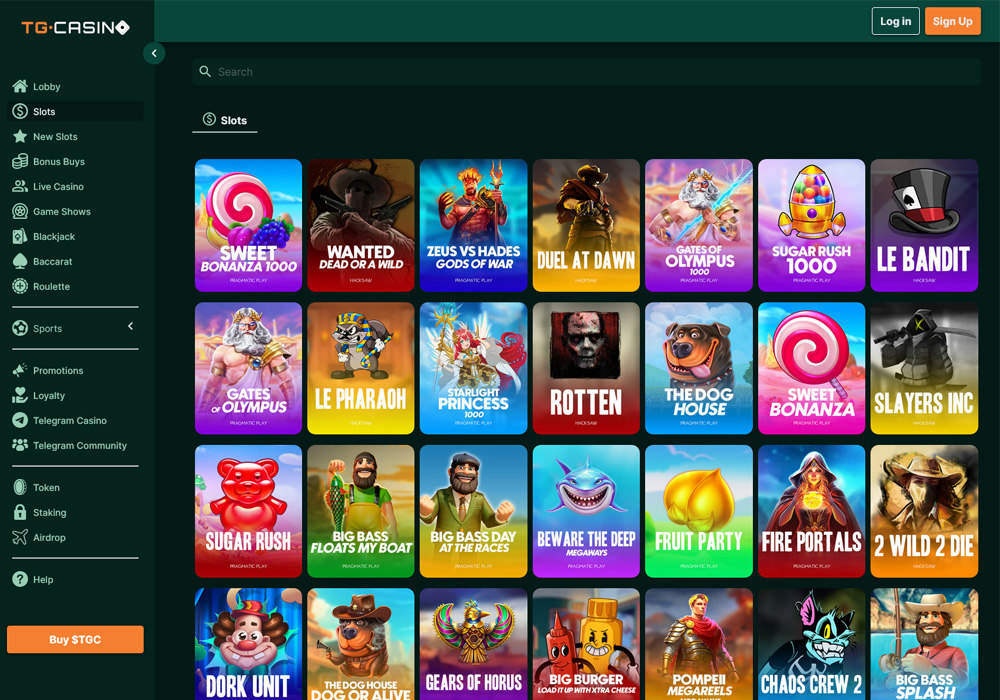This screenshot has width=1000, height=700.
Task: Click the Blackjack cards icon
Action: tap(20, 236)
